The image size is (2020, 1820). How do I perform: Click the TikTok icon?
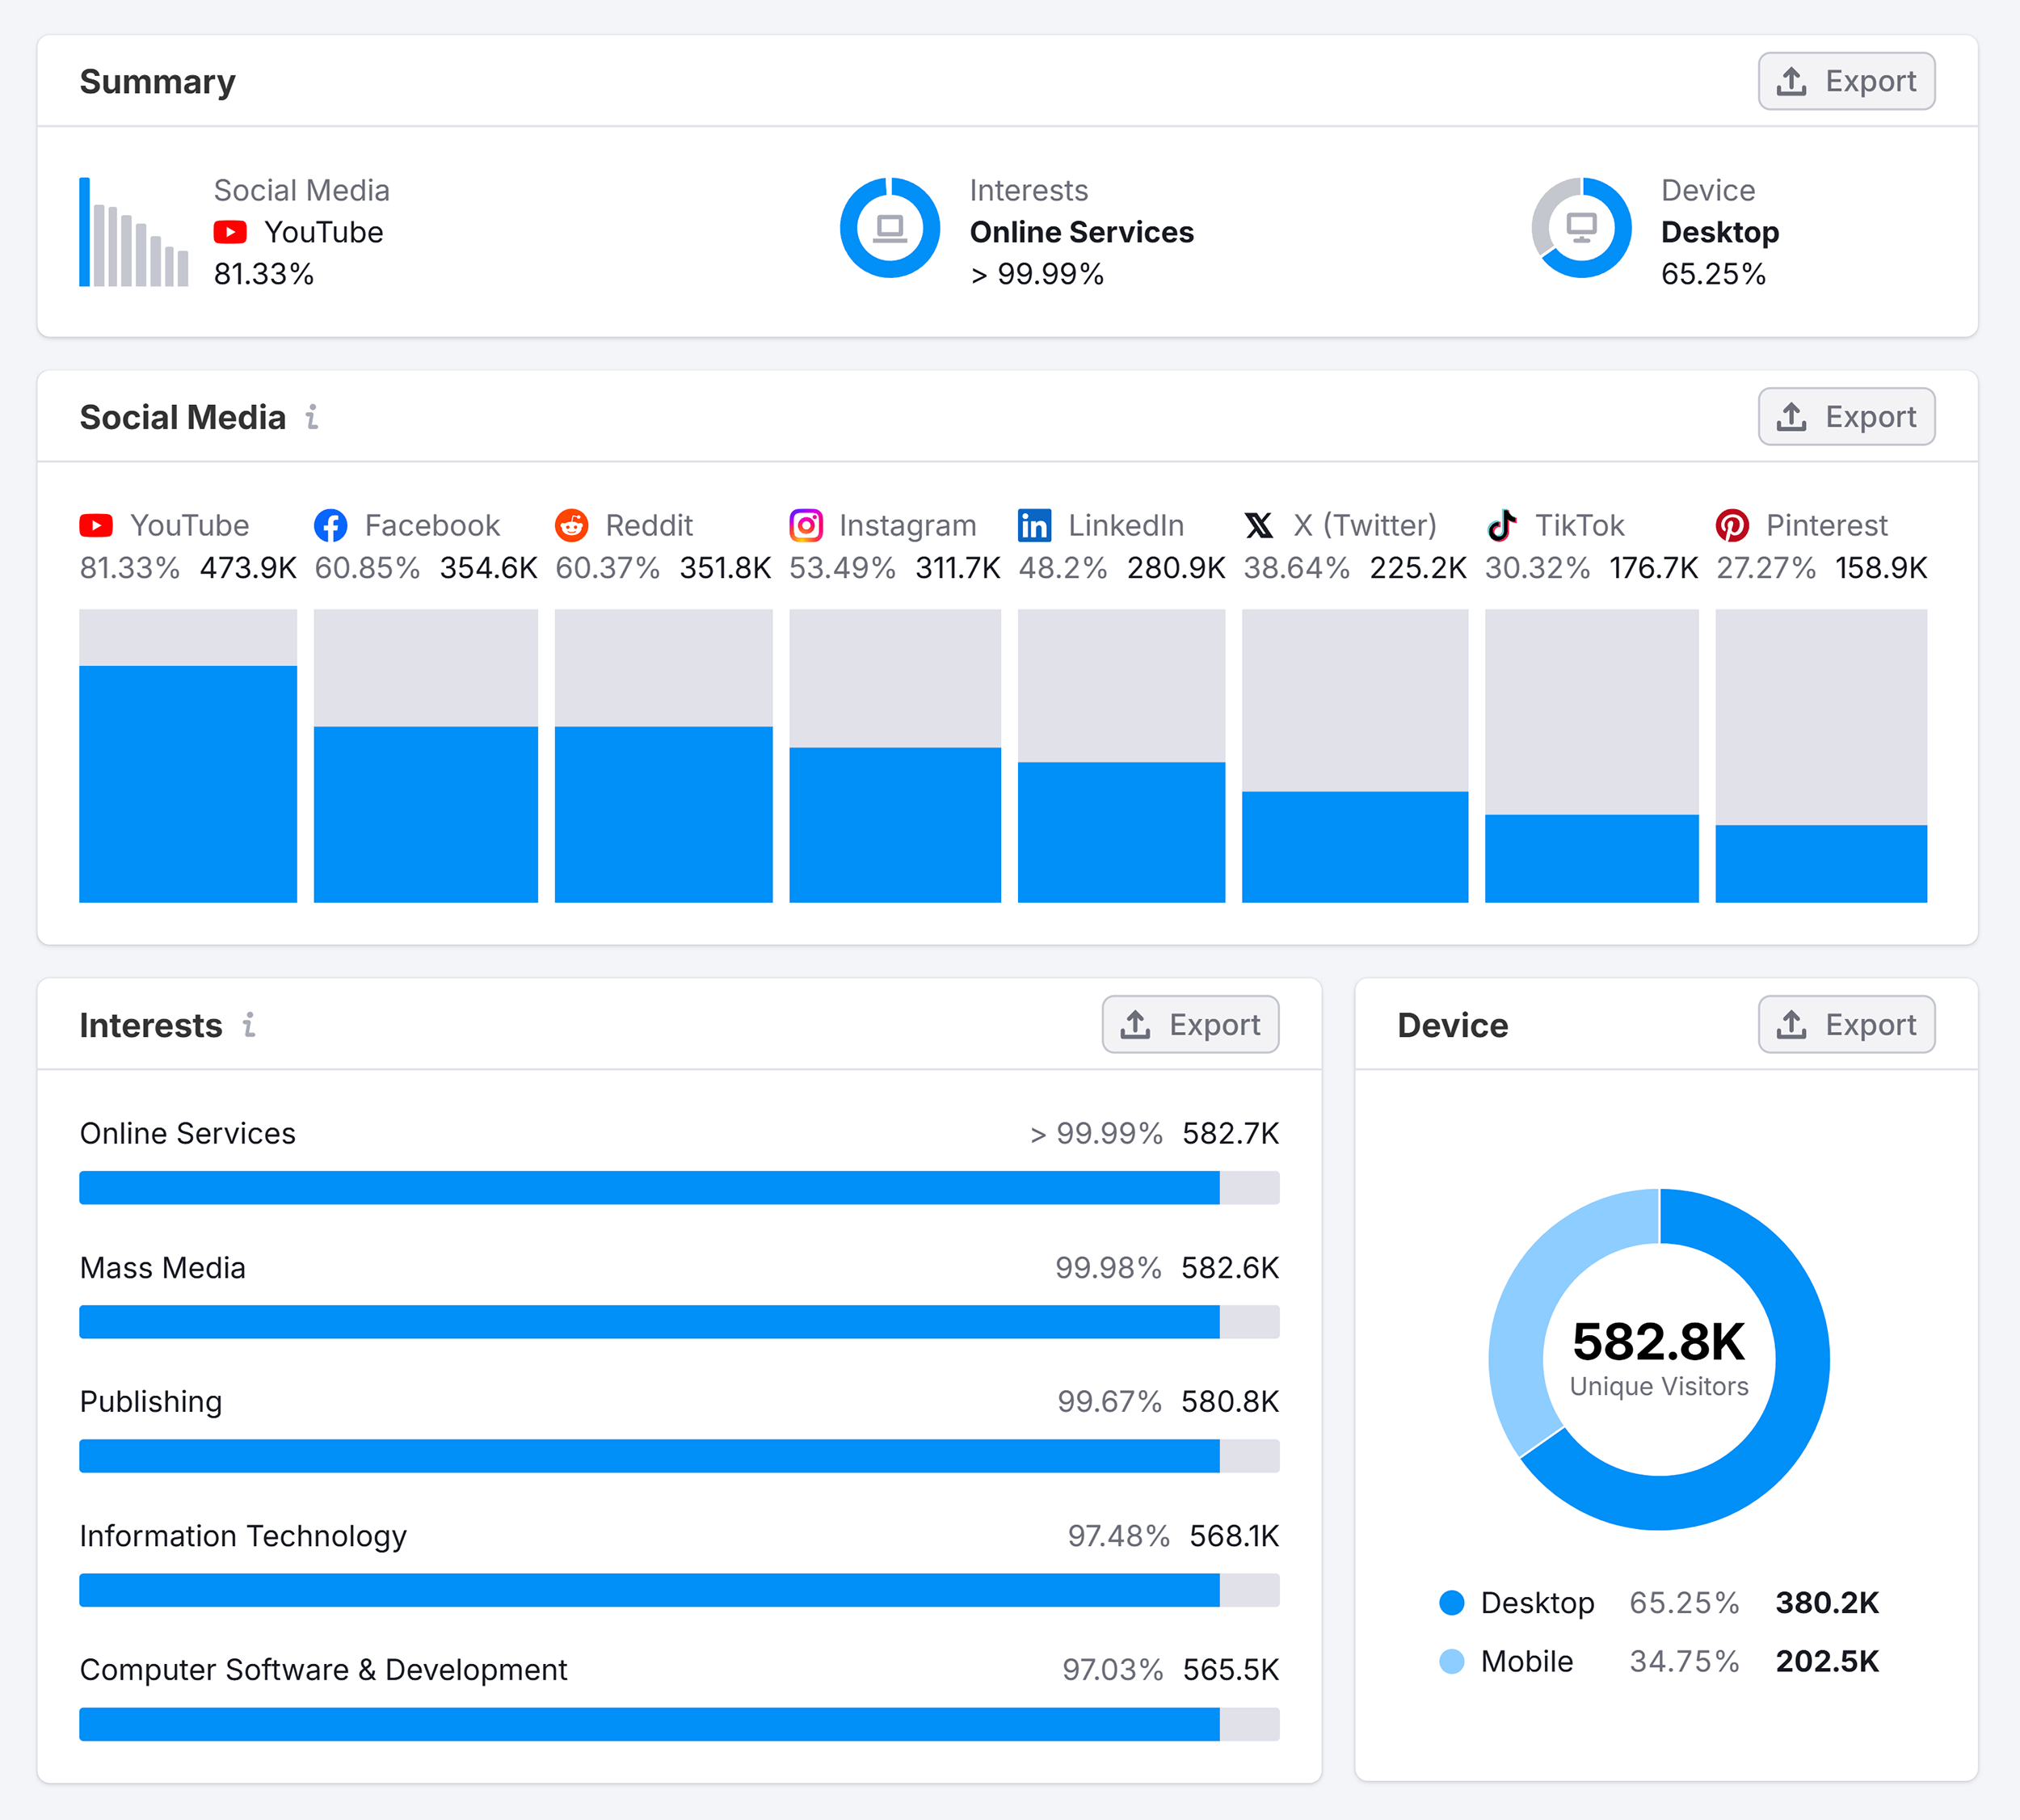[x=1503, y=525]
